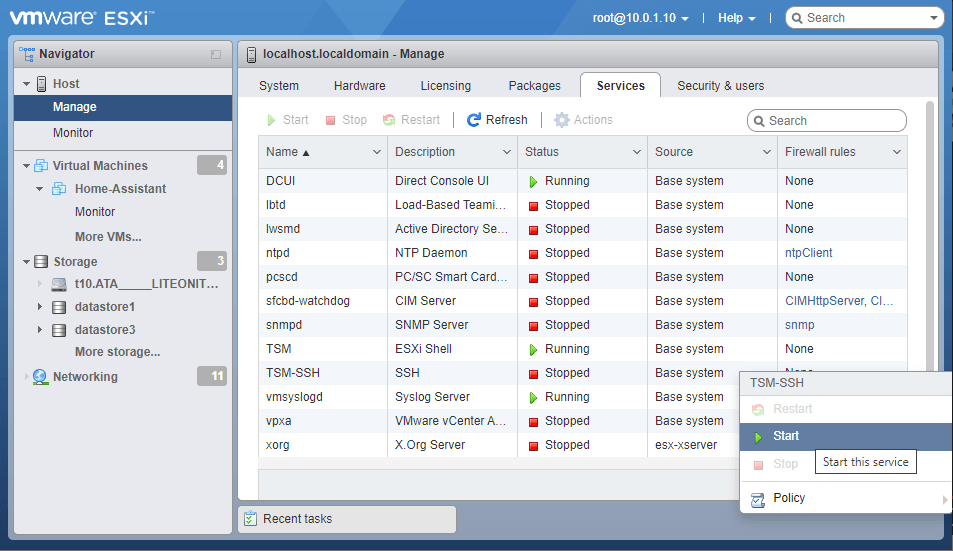Click the Networking globe icon
953x551 pixels.
tap(40, 377)
